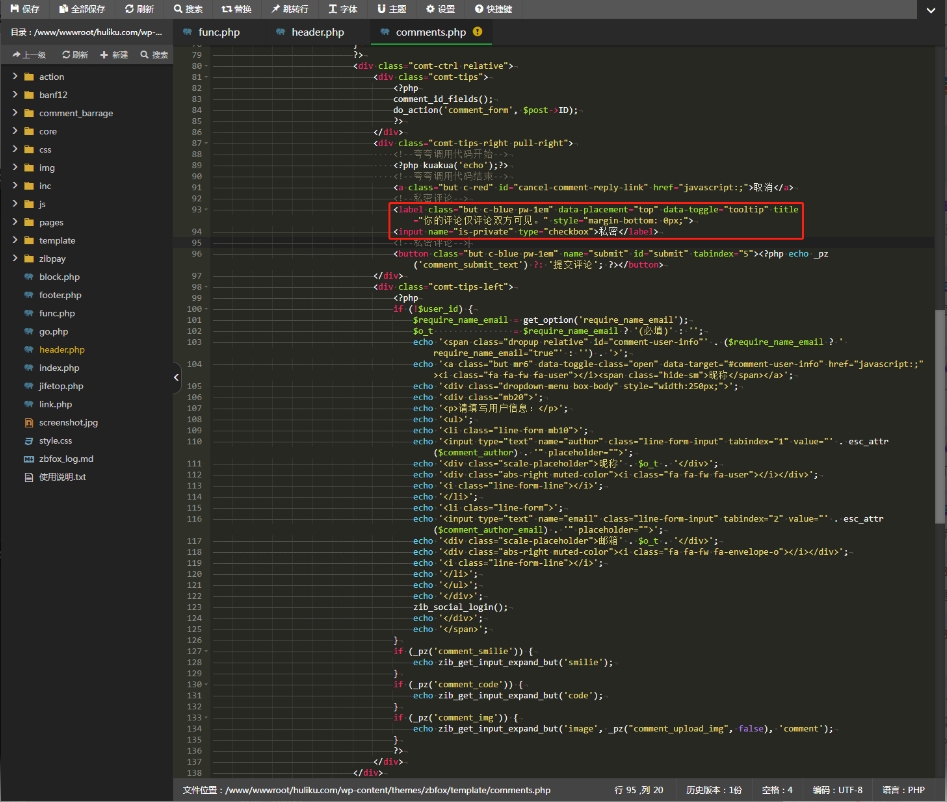Screen dimensions: 947x802
Task: Search files in the sidebar 搜索
Action: (154, 54)
